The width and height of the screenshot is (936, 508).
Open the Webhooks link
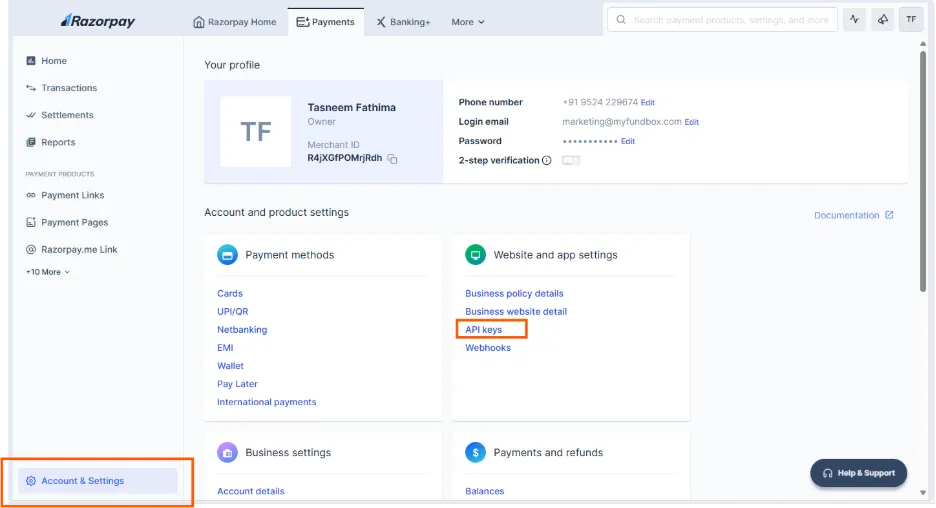[488, 348]
